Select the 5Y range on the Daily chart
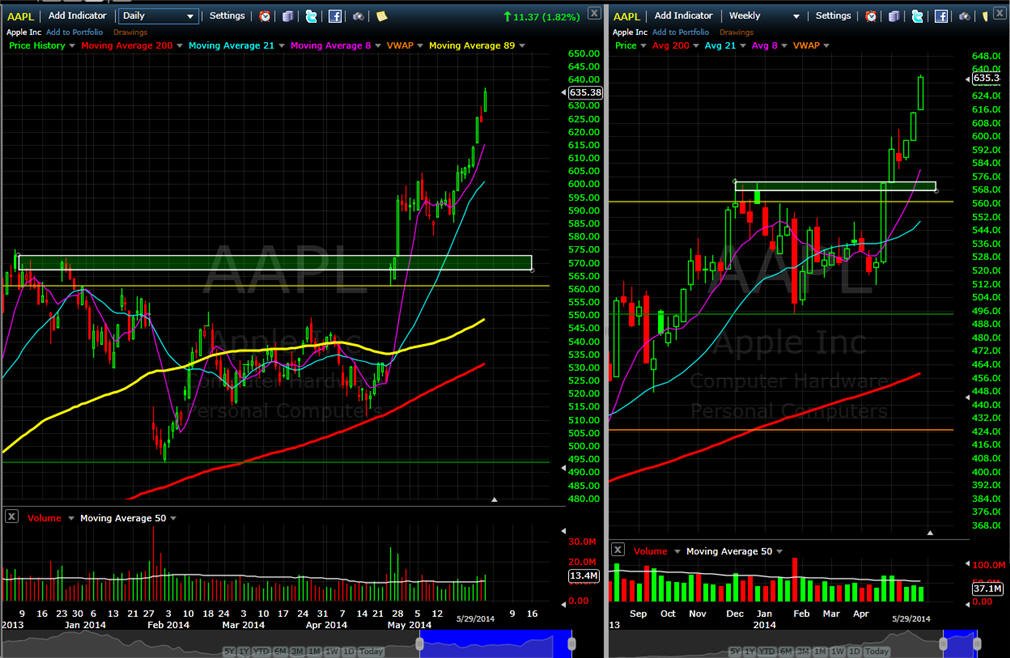The image size is (1010, 658). [229, 652]
